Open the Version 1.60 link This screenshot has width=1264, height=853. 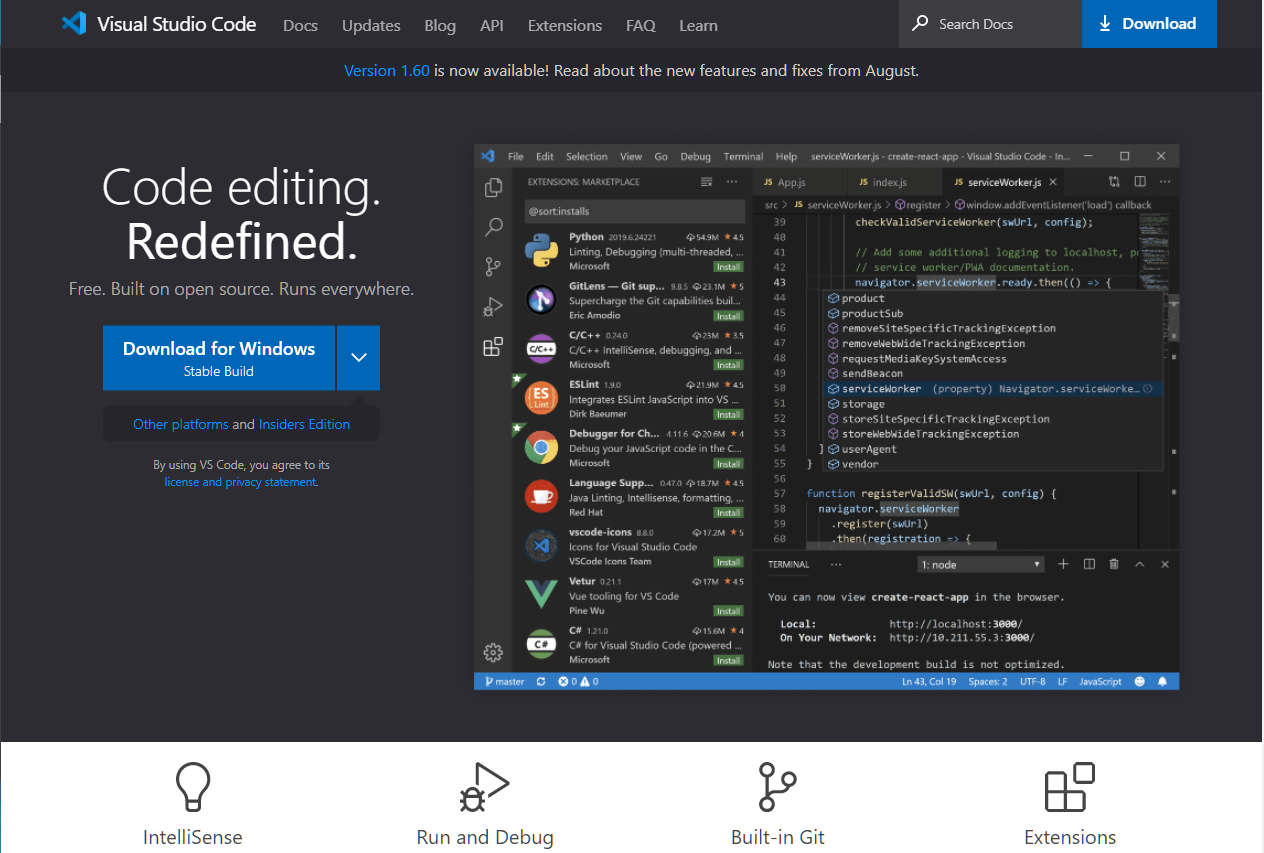(x=387, y=70)
